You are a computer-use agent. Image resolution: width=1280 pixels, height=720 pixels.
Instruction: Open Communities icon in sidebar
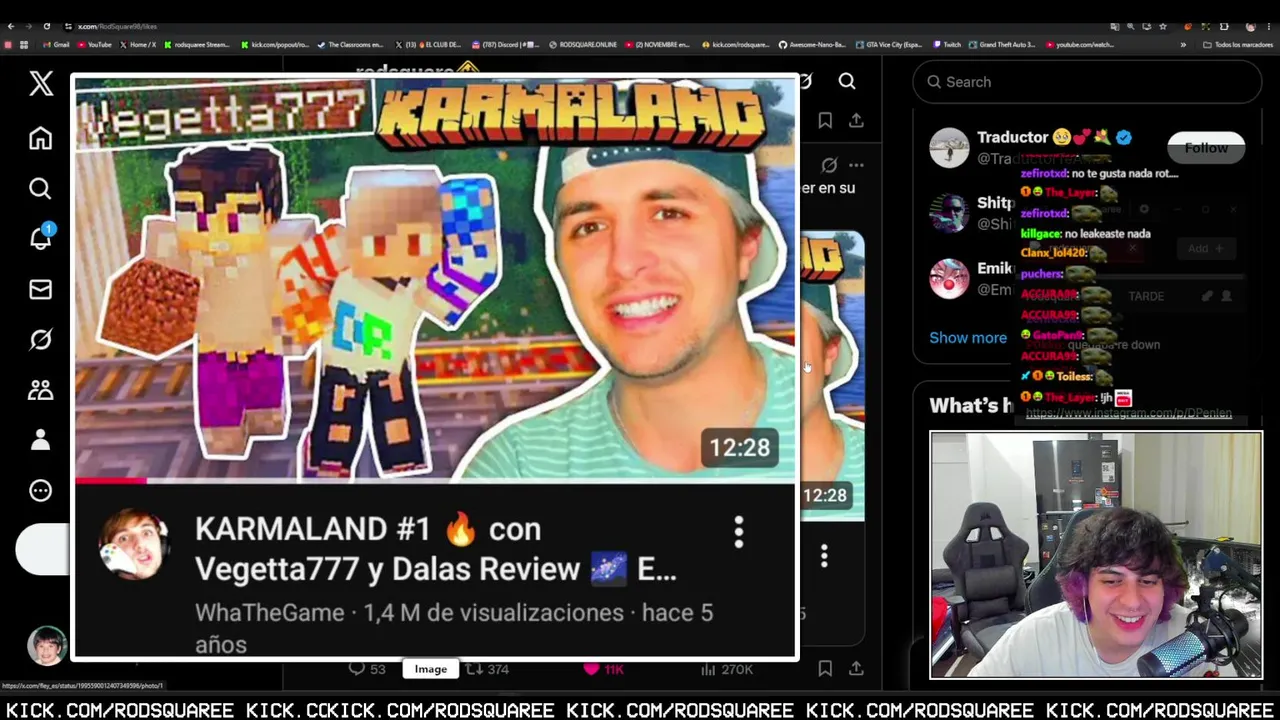pos(40,390)
